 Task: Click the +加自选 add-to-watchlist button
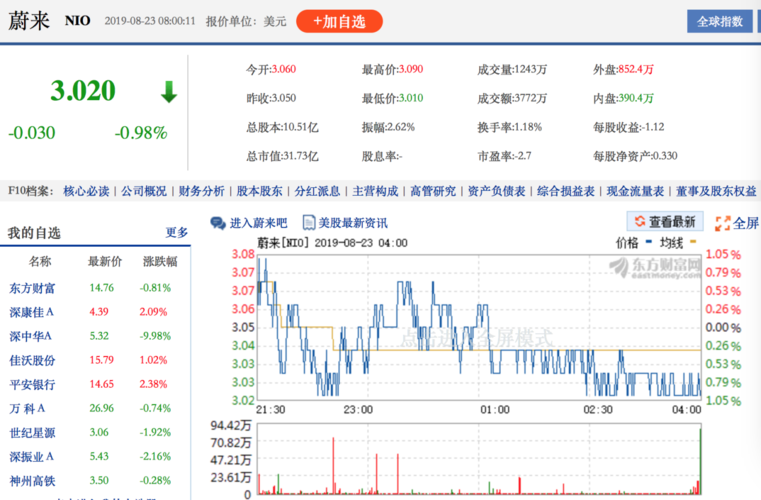tap(339, 21)
